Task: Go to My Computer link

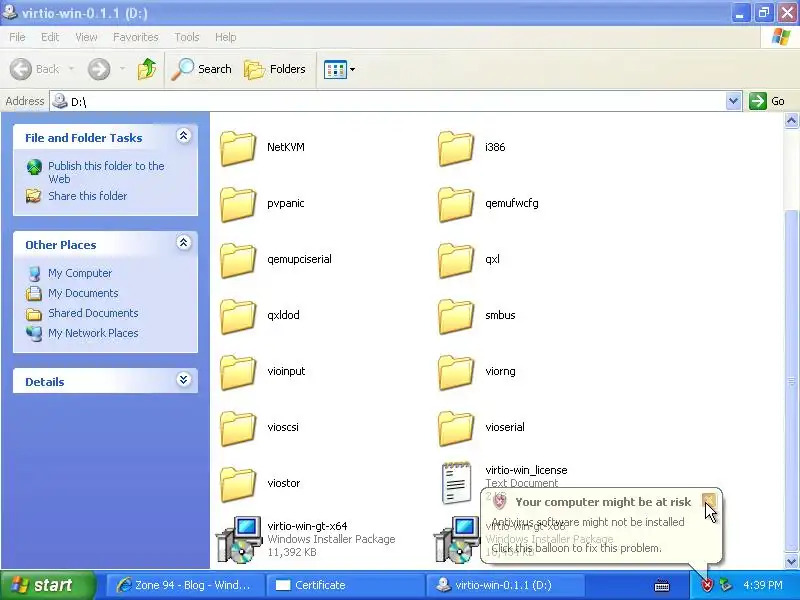Action: pos(80,273)
